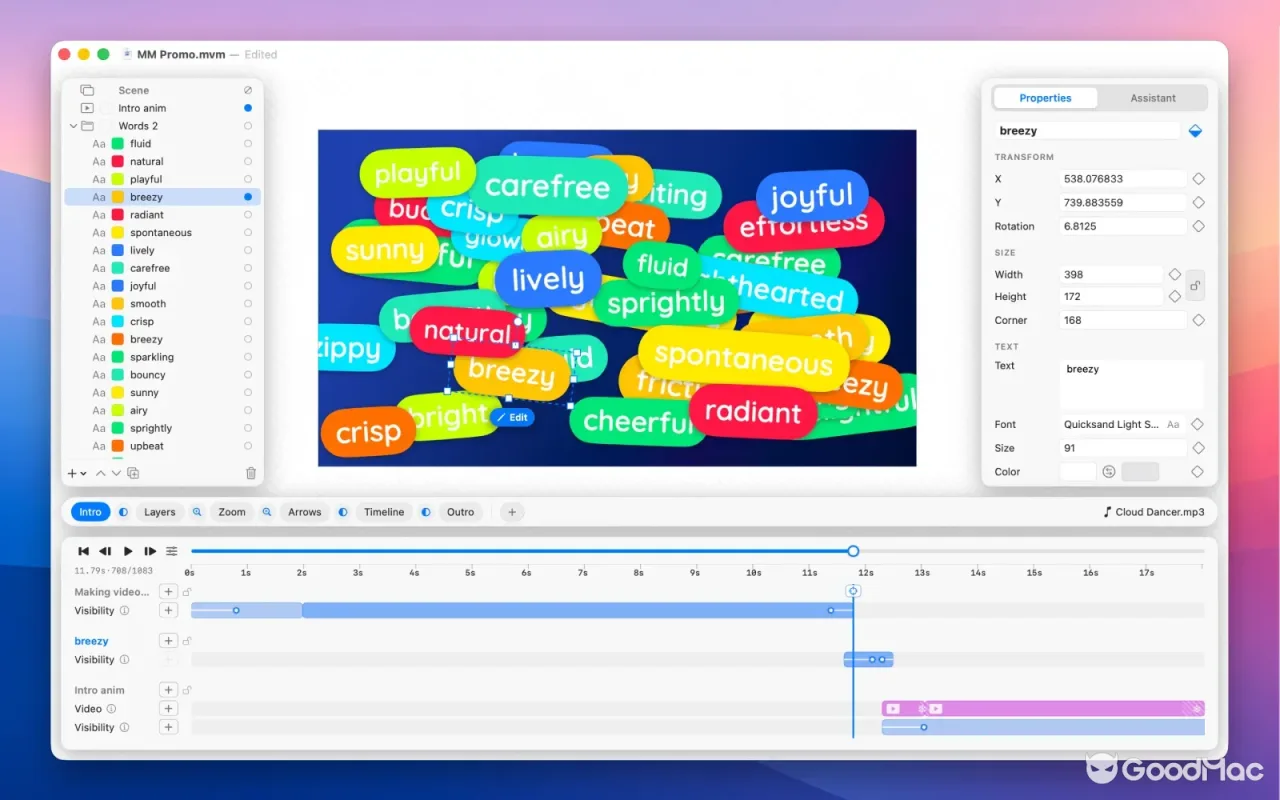Collapse the Words 2 folder
The image size is (1280, 800).
tap(73, 126)
